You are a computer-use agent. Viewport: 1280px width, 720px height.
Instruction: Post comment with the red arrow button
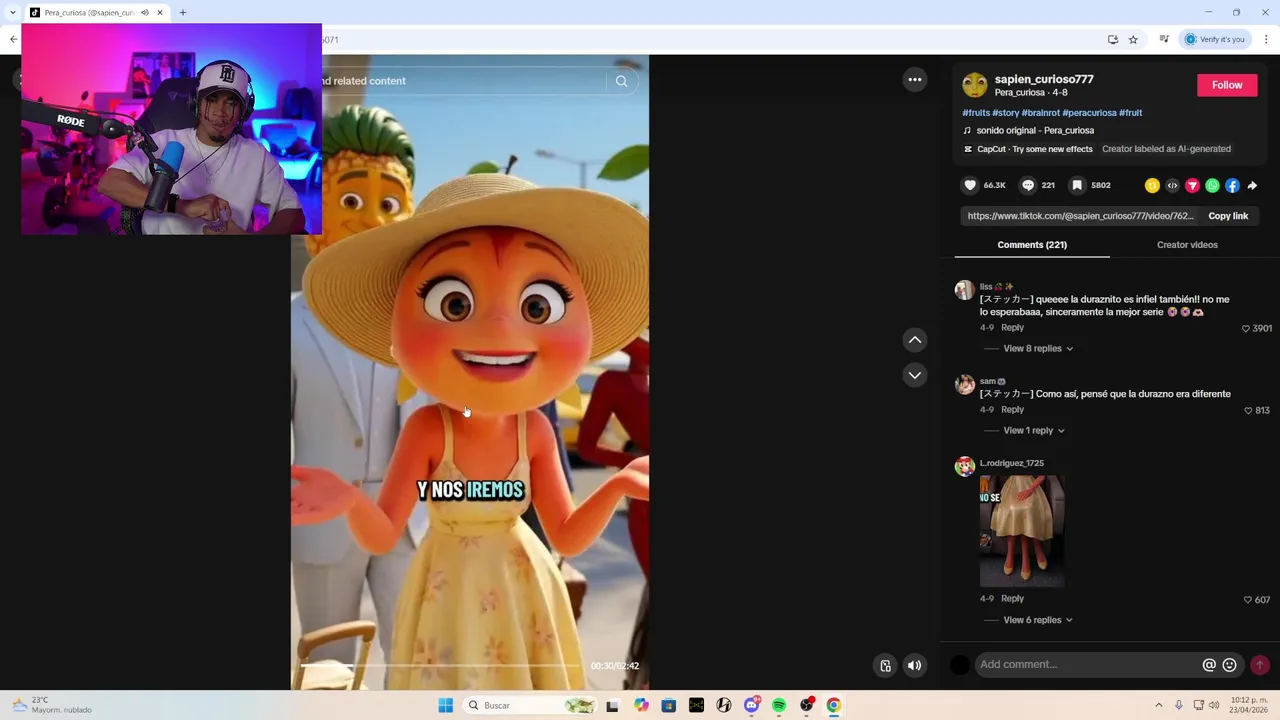1260,665
